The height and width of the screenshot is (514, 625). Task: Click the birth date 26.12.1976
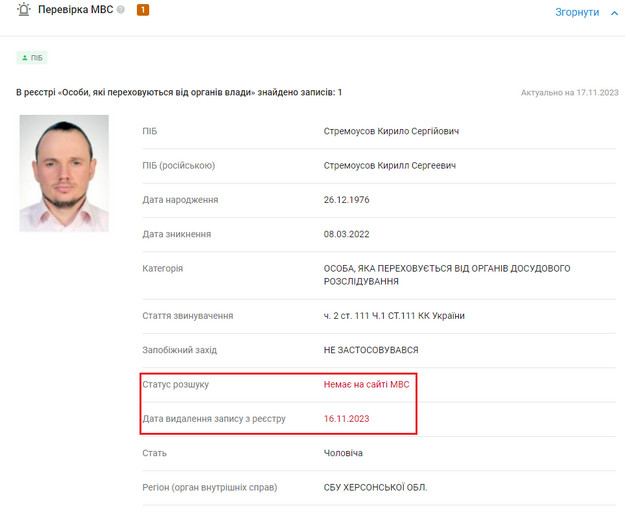346,199
